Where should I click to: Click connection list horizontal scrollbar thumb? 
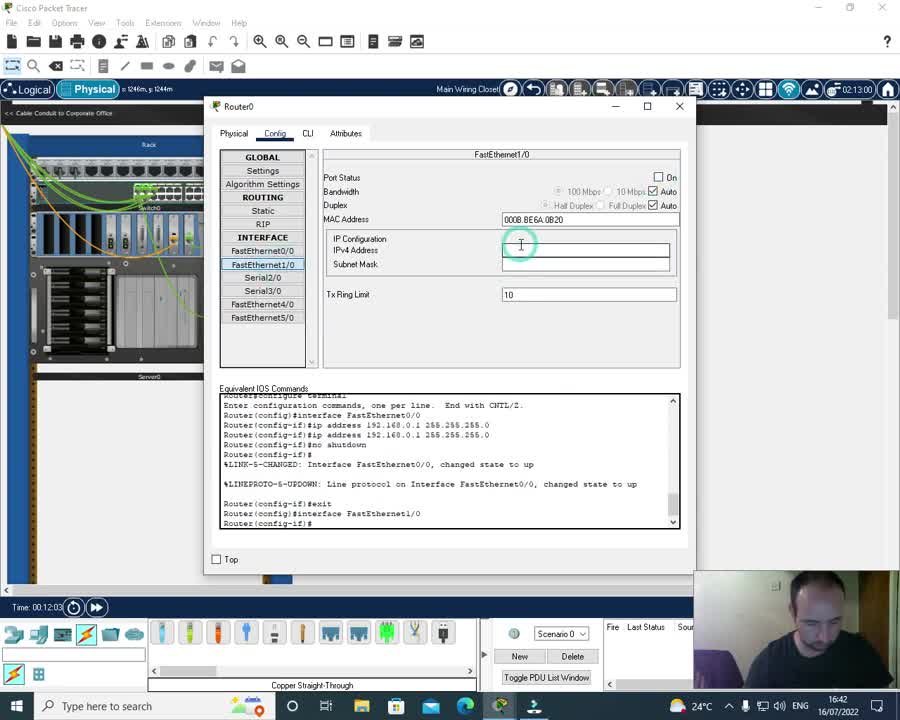coord(188,671)
